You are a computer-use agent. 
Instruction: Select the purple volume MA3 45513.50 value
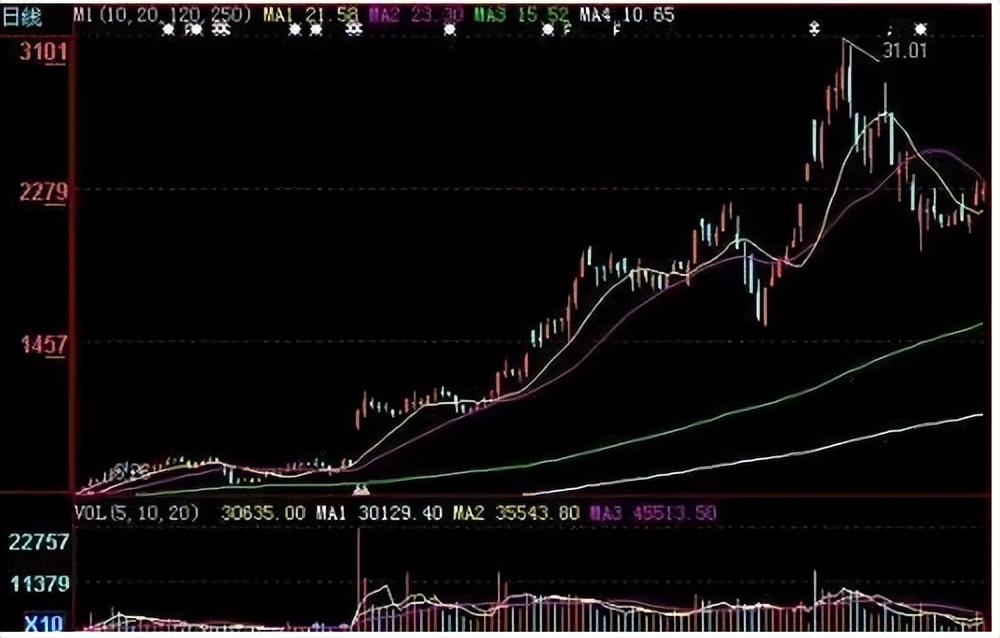click(653, 513)
